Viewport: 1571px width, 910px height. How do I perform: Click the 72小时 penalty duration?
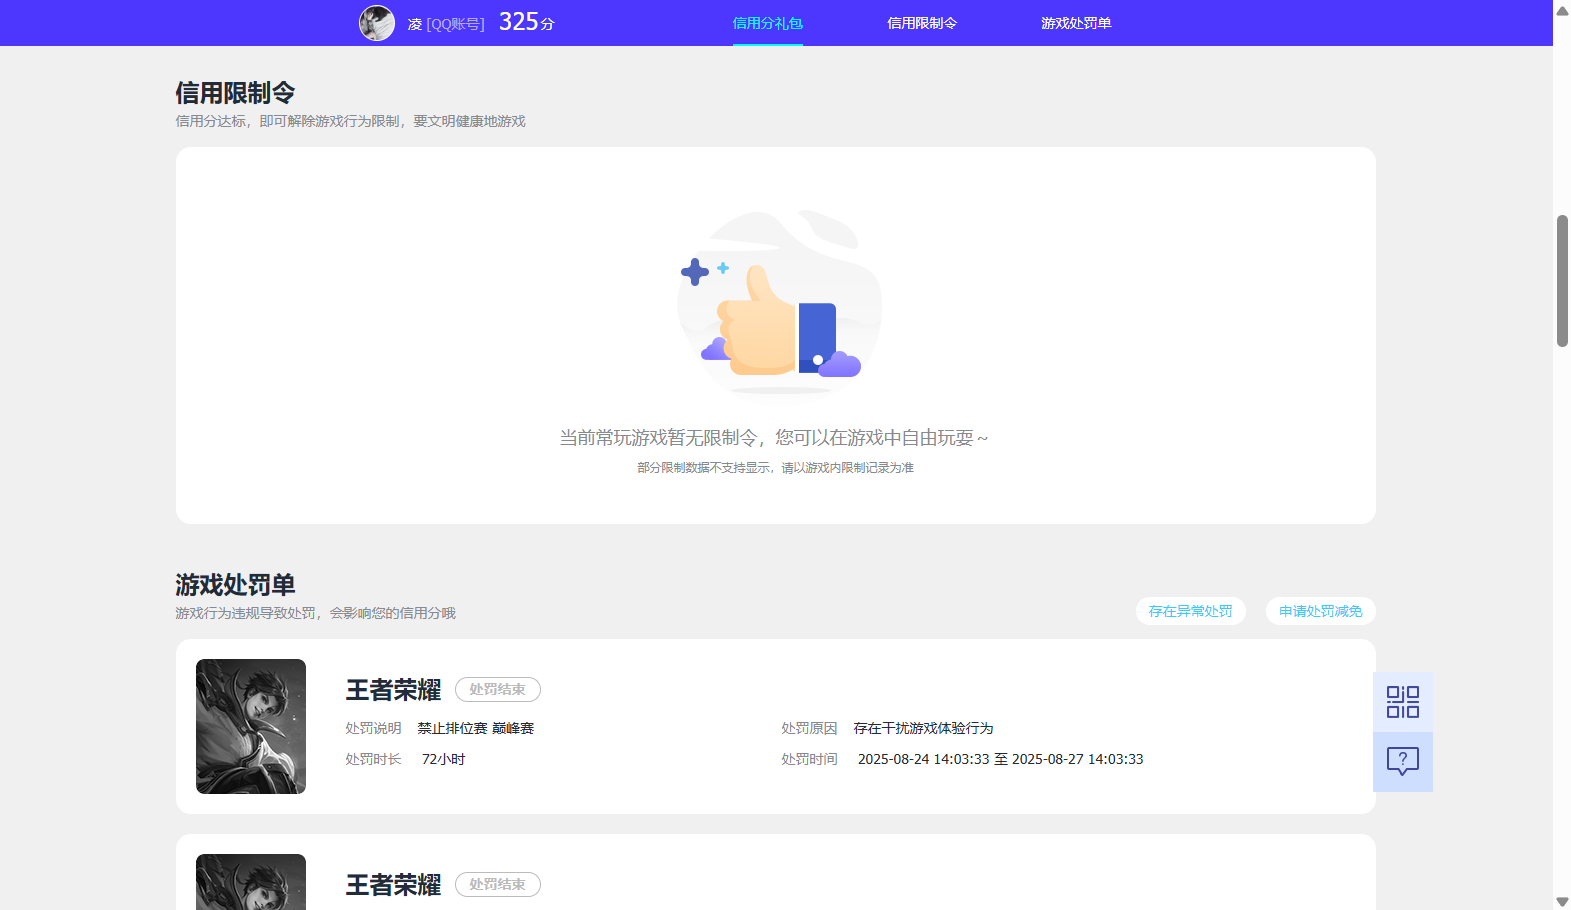[443, 759]
